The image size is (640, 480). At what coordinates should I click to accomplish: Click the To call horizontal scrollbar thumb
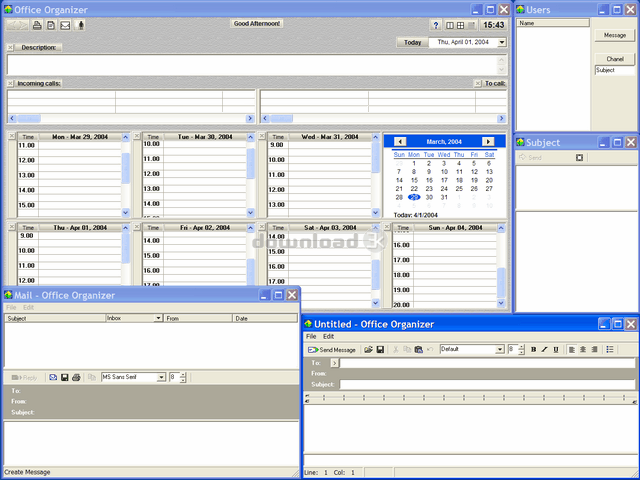coord(282,118)
